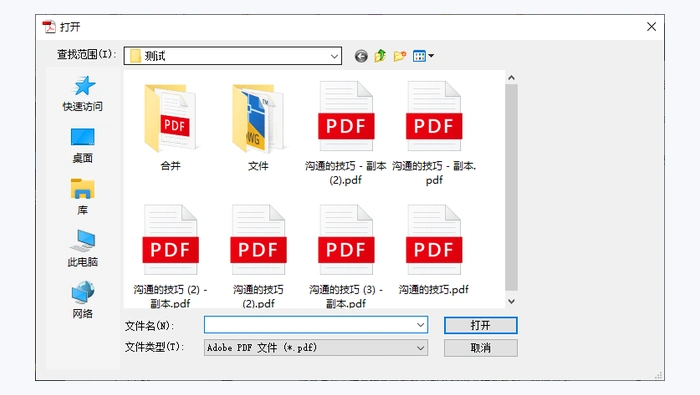Go up one folder level
The height and width of the screenshot is (395, 700).
(x=380, y=56)
